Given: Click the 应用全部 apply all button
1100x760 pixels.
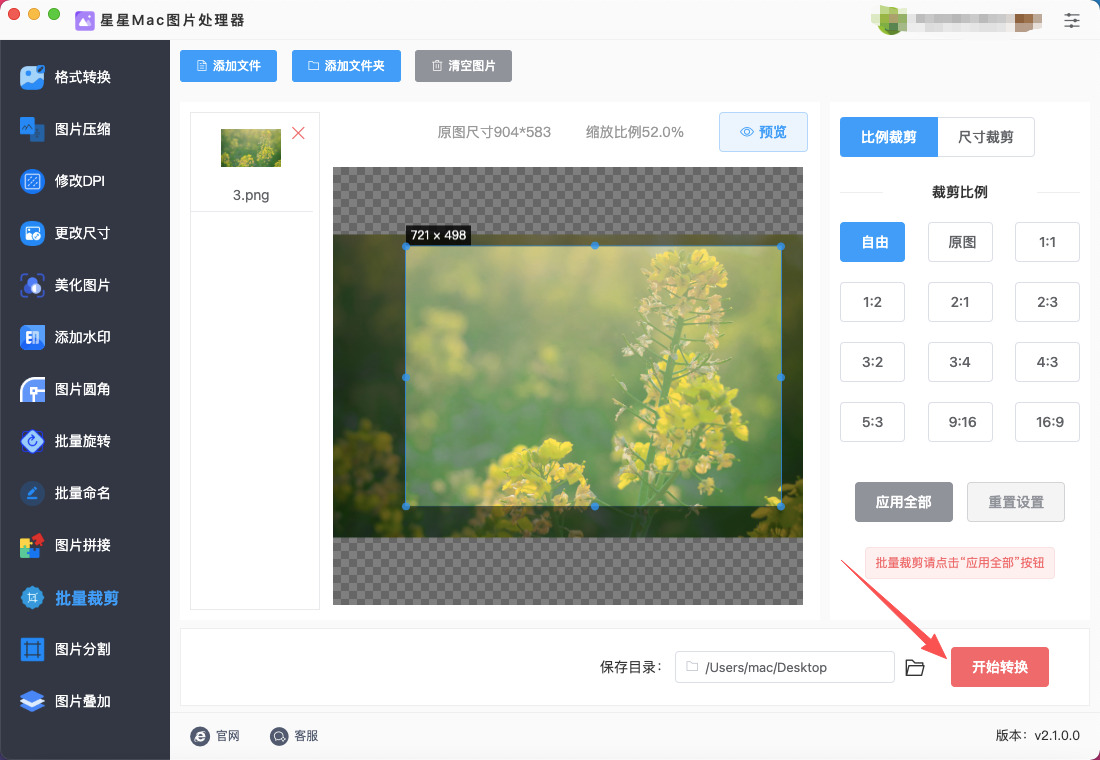Looking at the screenshot, I should coord(904,502).
